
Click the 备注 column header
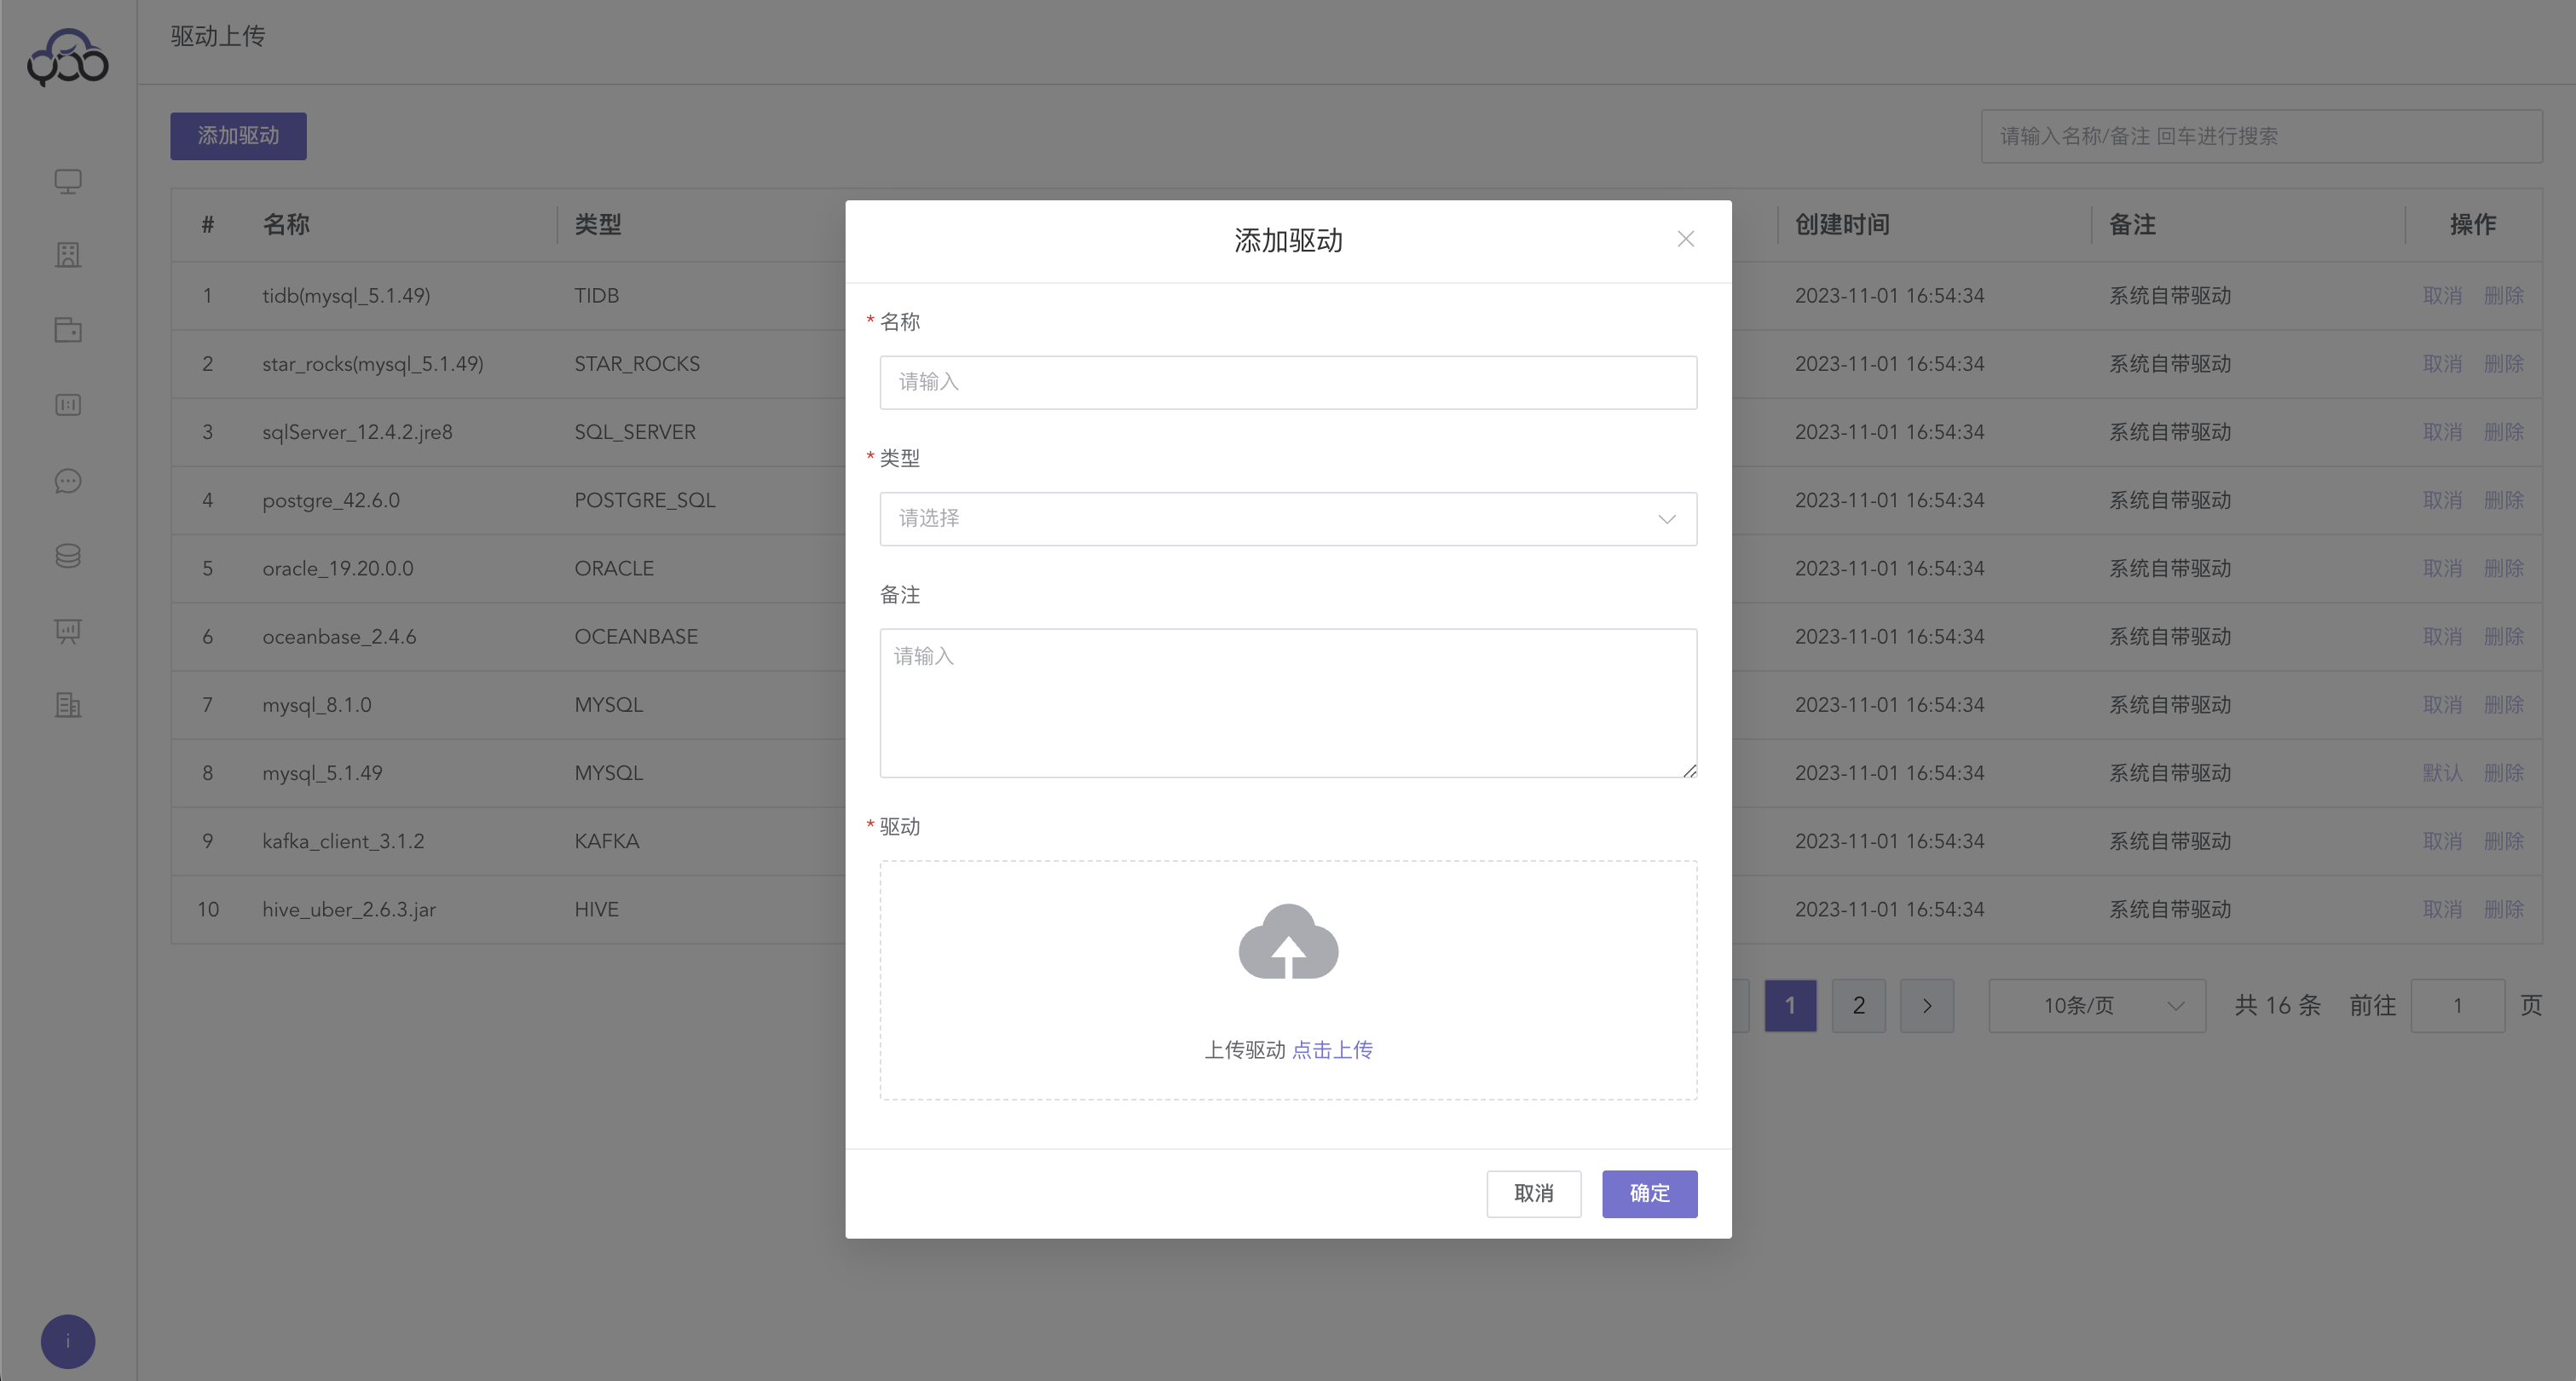2132,225
